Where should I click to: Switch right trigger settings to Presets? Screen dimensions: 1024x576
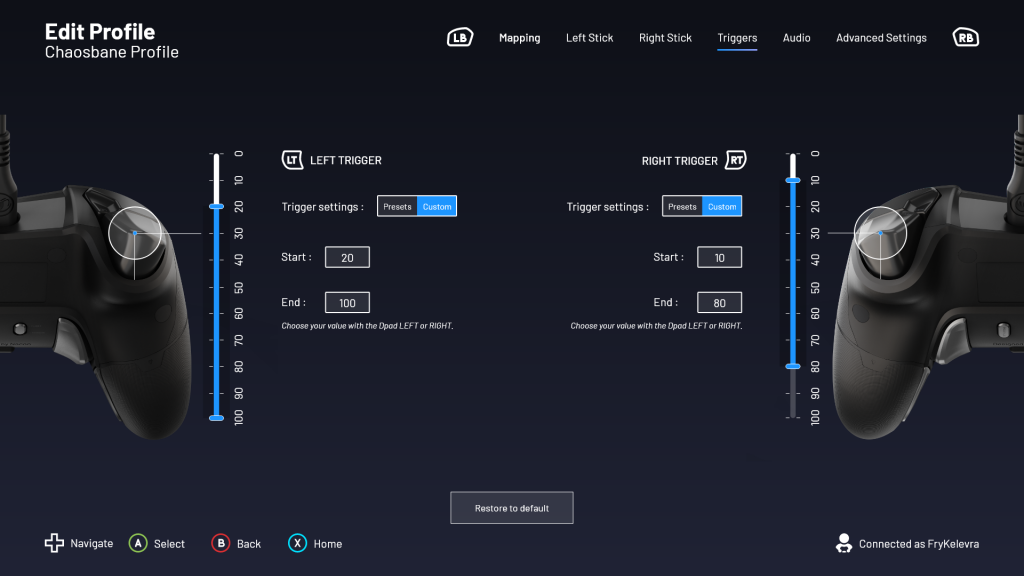pyautogui.click(x=682, y=207)
